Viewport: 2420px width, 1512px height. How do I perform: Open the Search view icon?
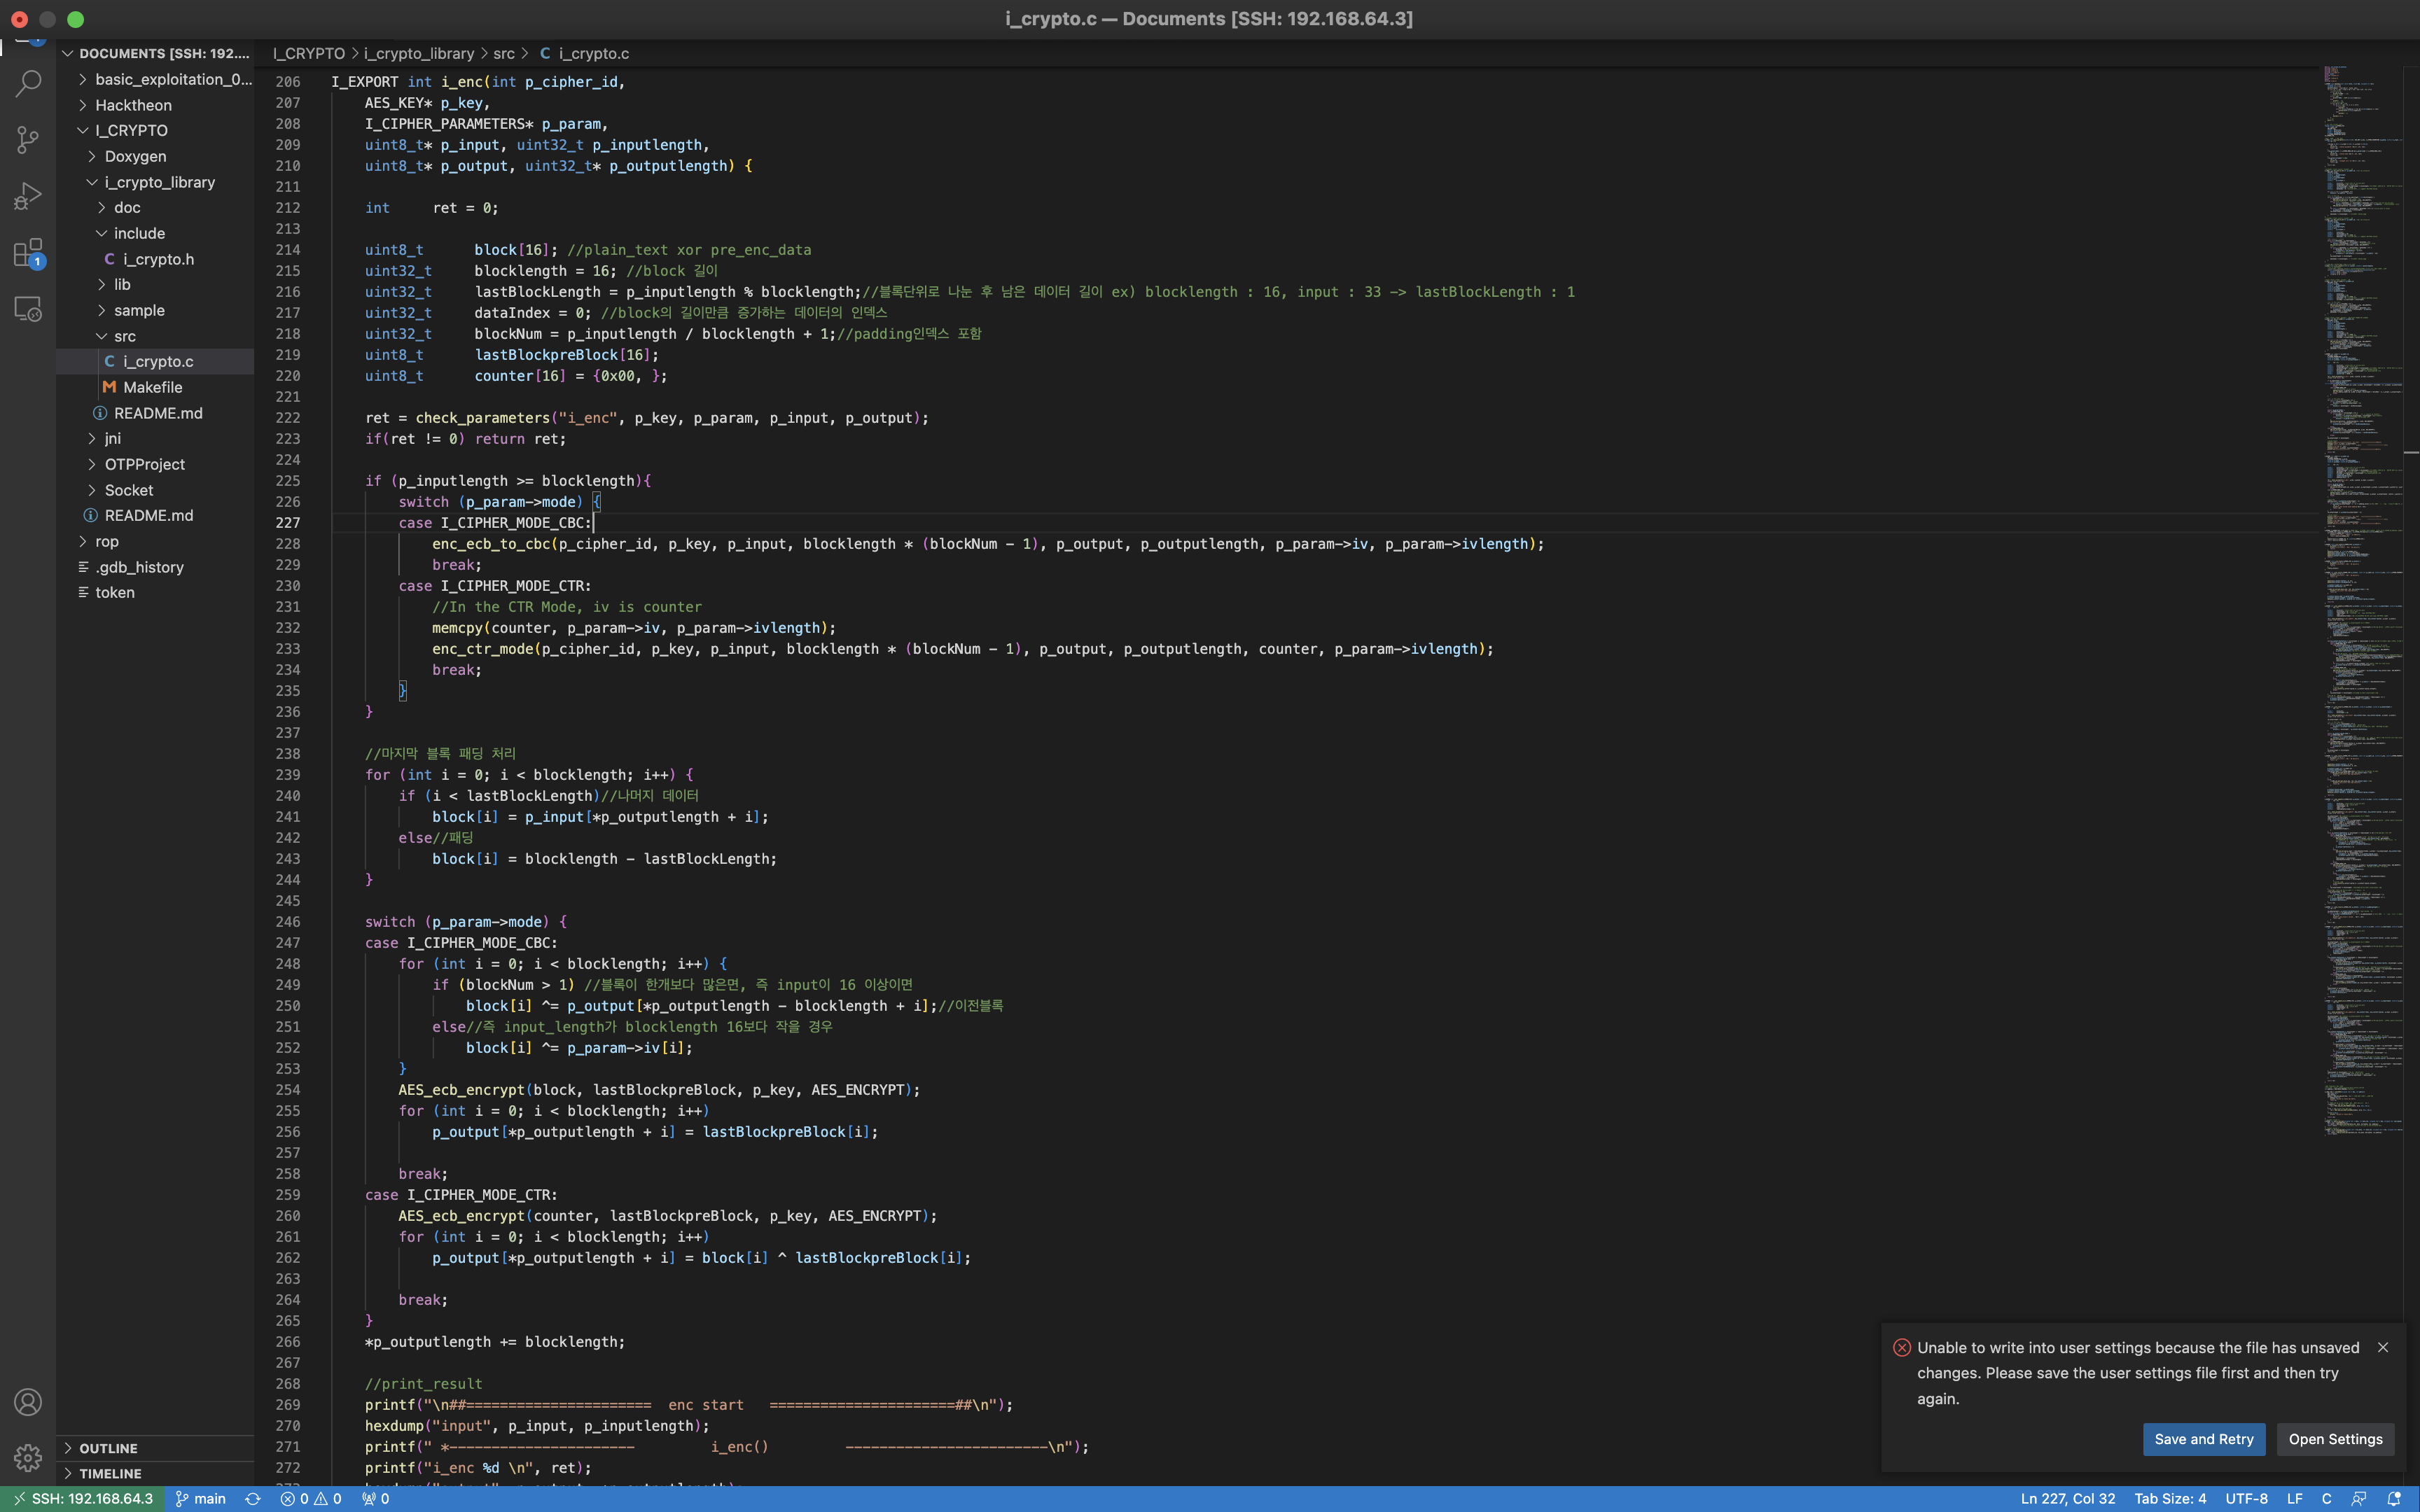28,83
